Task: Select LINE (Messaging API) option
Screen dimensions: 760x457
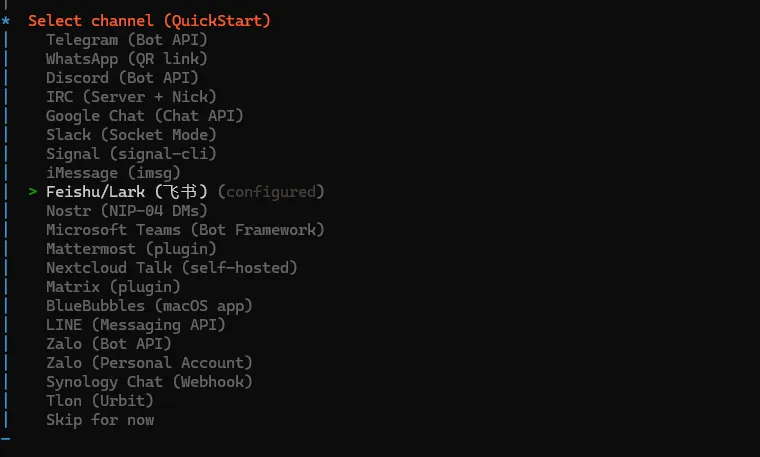Action: (x=136, y=325)
